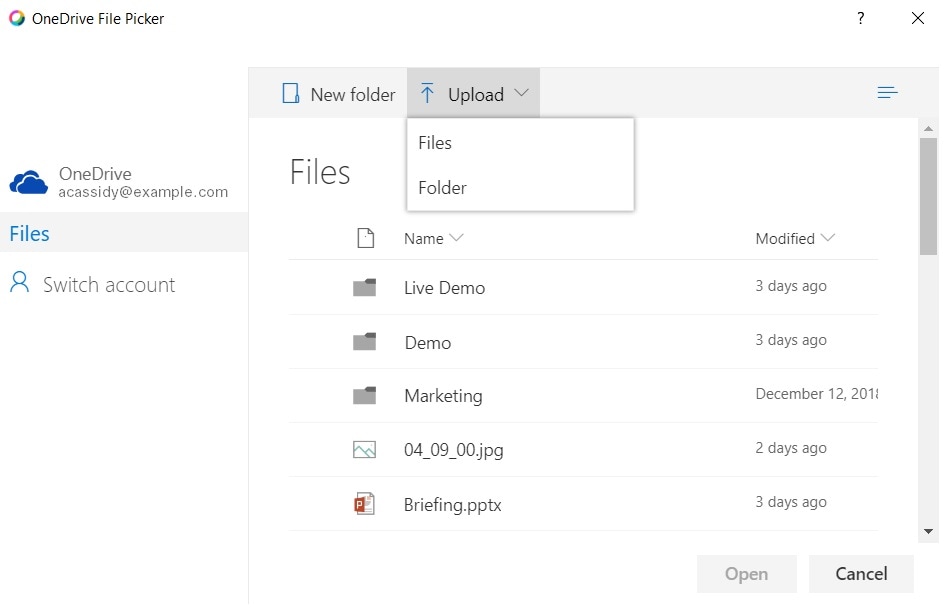
Task: Open the view options icon top right
Action: click(887, 91)
